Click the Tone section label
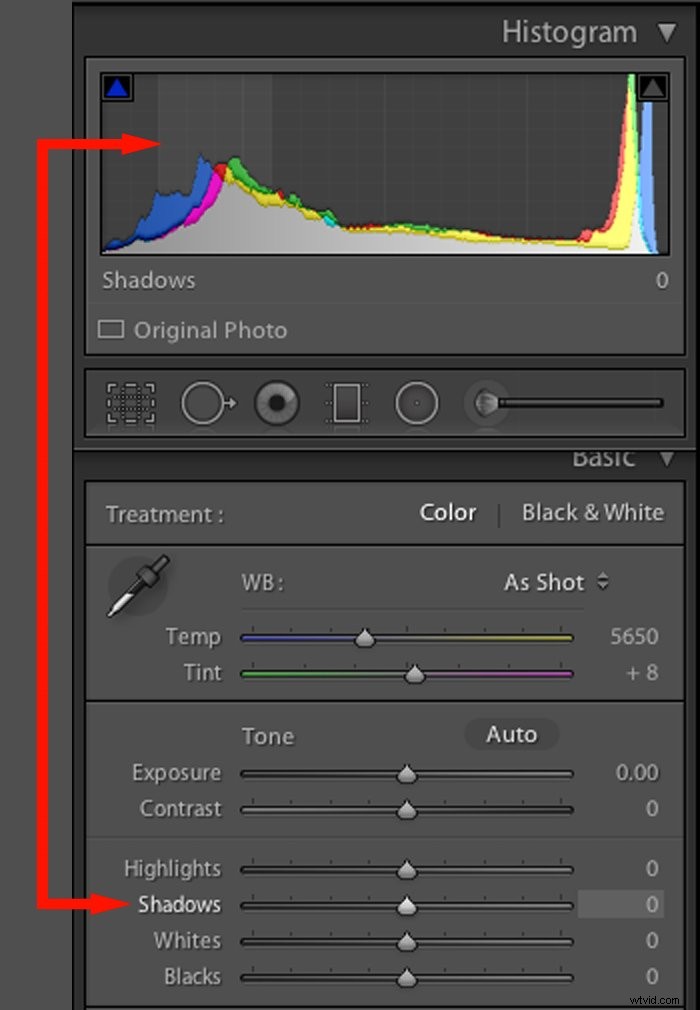 [268, 736]
